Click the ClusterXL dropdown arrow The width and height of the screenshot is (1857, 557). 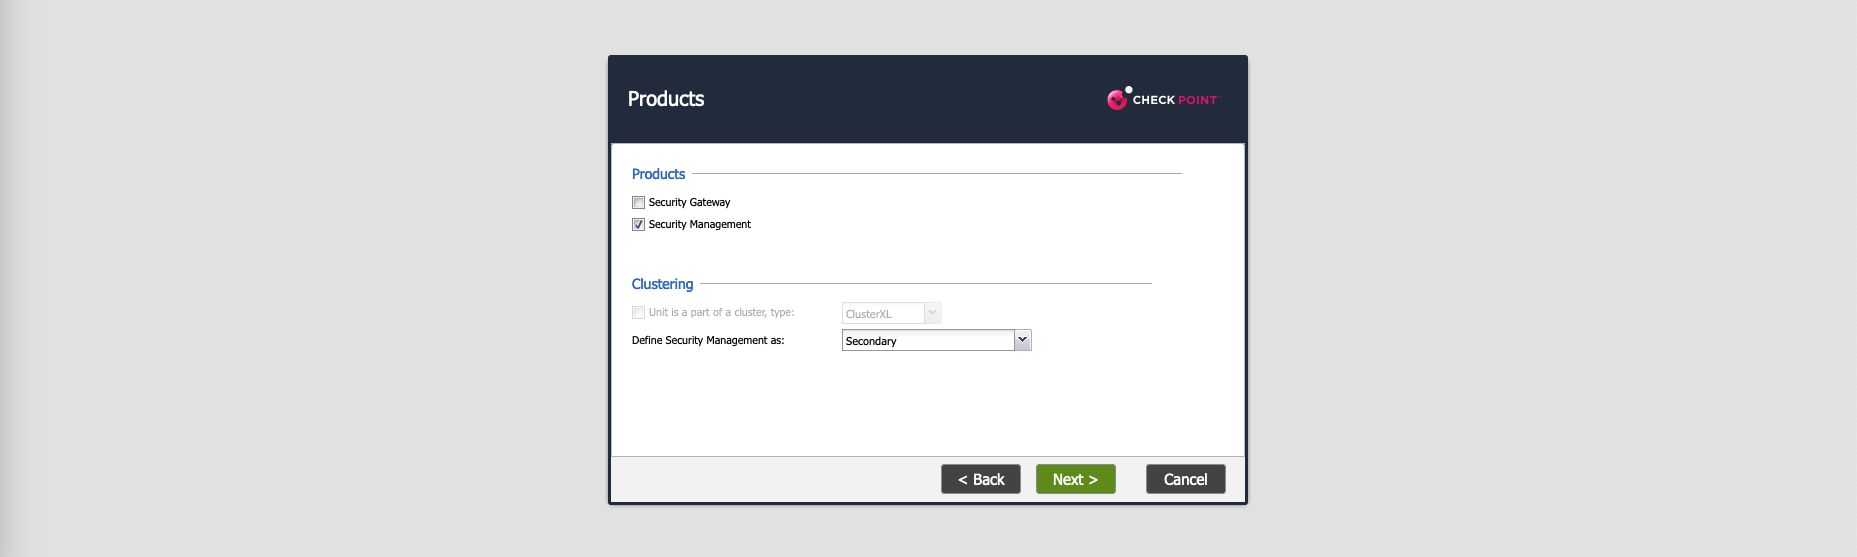coord(932,313)
